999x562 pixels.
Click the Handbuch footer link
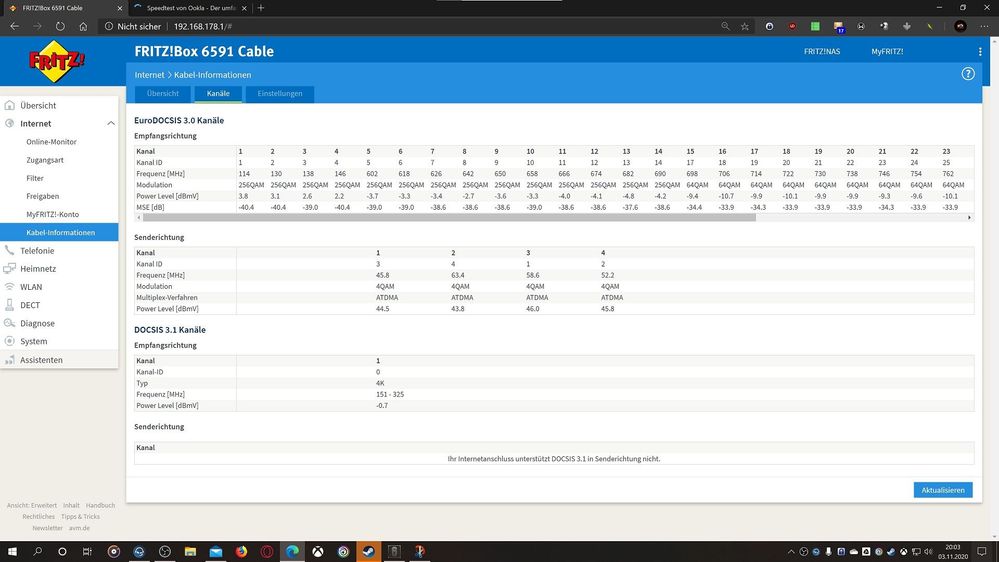(100, 505)
